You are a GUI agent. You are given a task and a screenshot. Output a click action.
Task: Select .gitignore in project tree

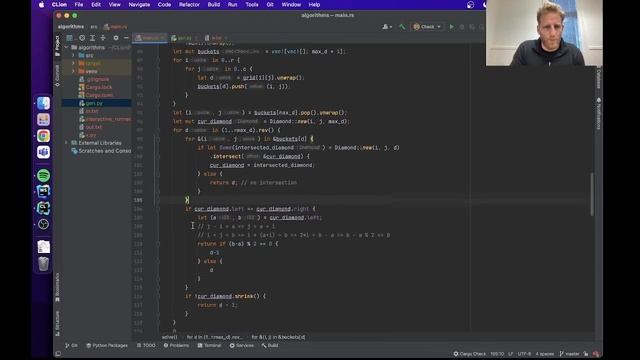click(97, 79)
